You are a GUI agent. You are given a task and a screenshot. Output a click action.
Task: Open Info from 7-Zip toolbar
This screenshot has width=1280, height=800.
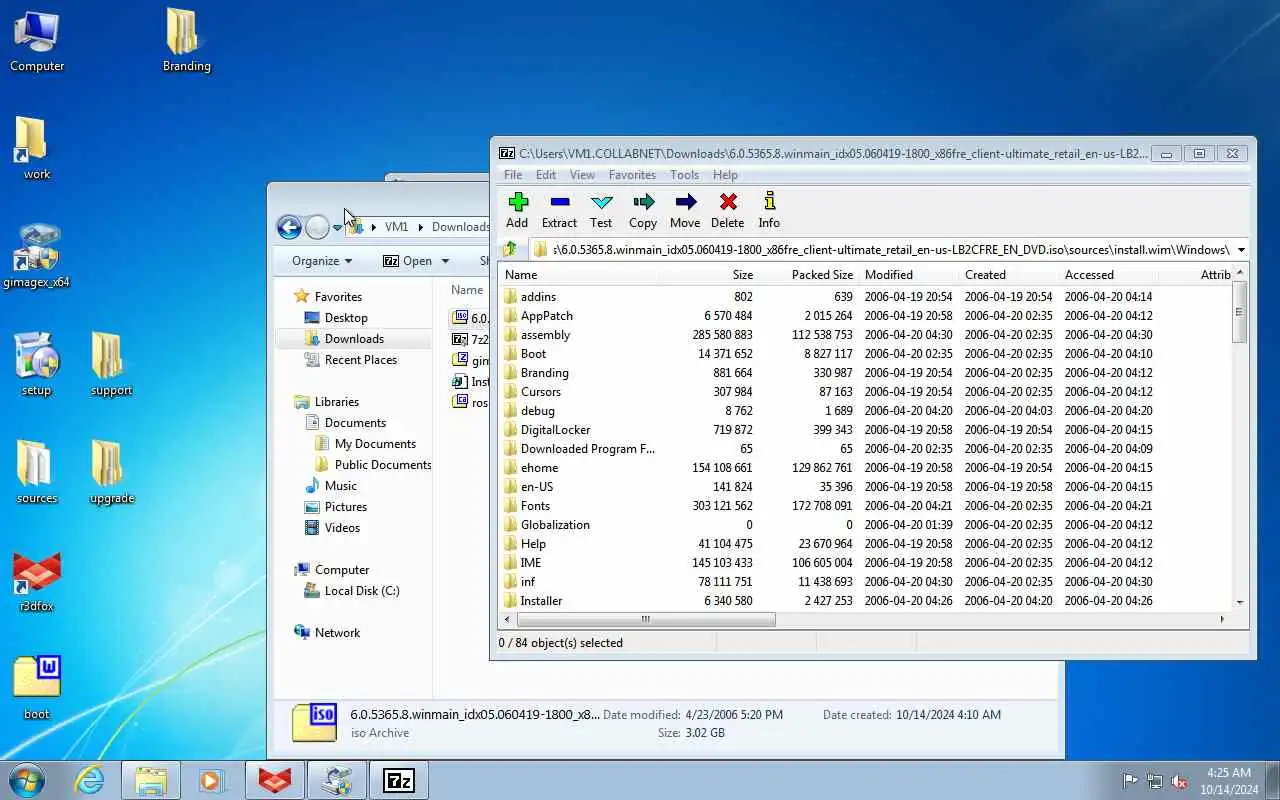tap(769, 210)
